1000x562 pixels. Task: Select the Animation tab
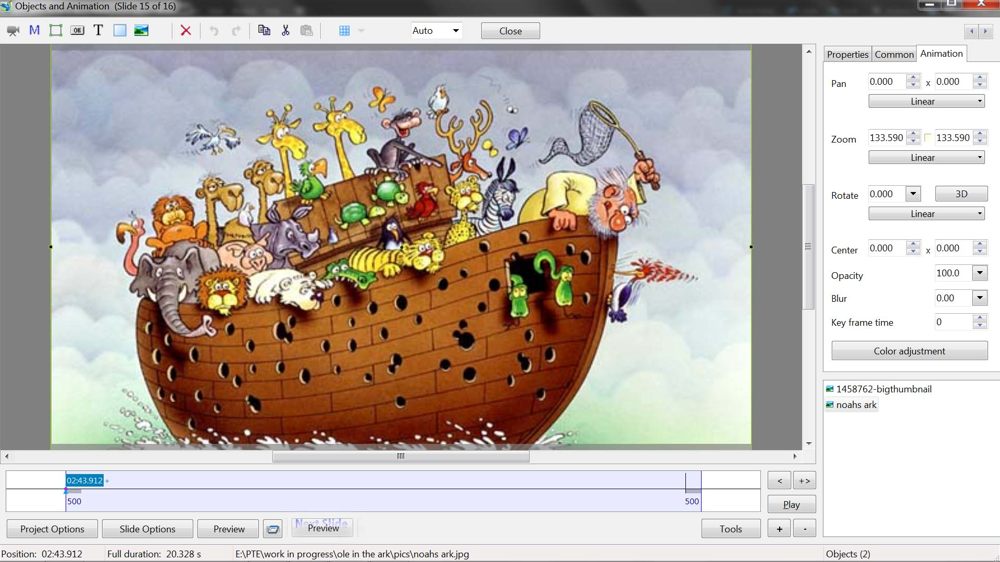(x=941, y=54)
